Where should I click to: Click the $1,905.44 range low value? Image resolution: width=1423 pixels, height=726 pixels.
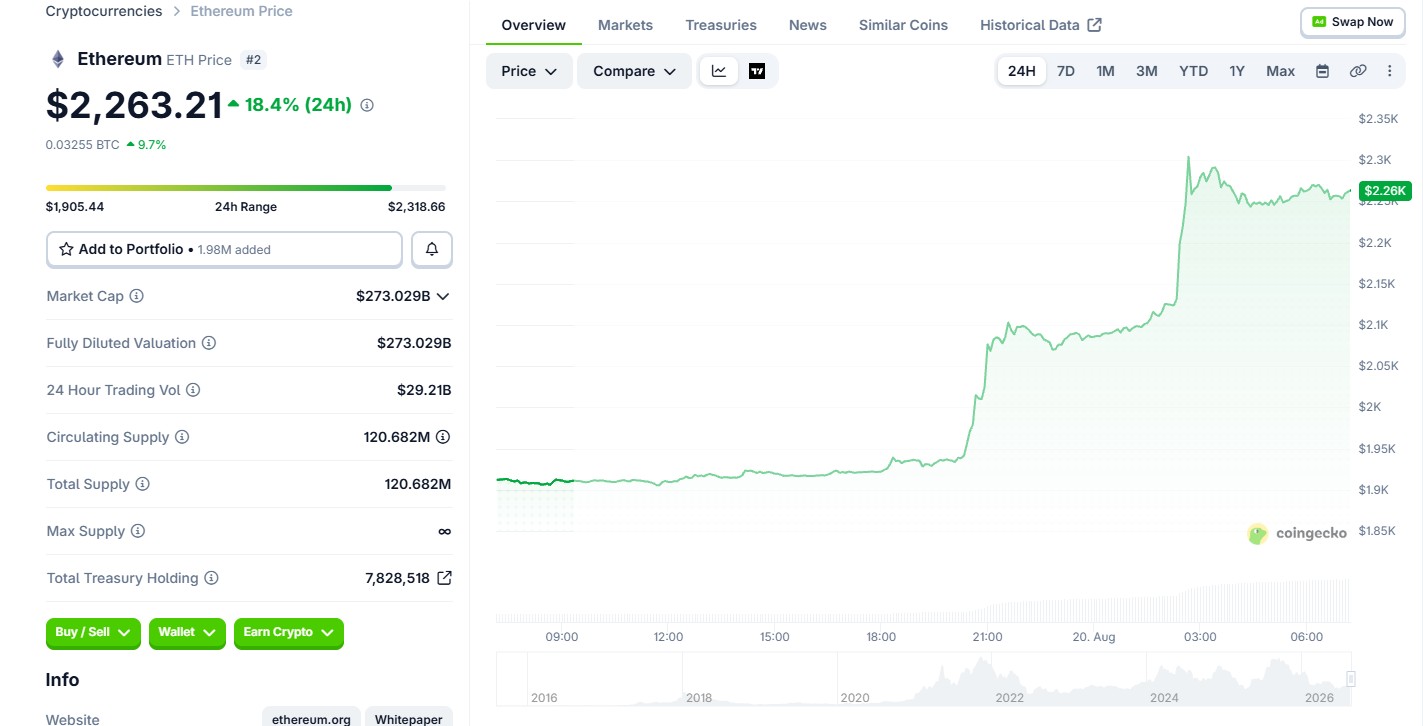[75, 207]
